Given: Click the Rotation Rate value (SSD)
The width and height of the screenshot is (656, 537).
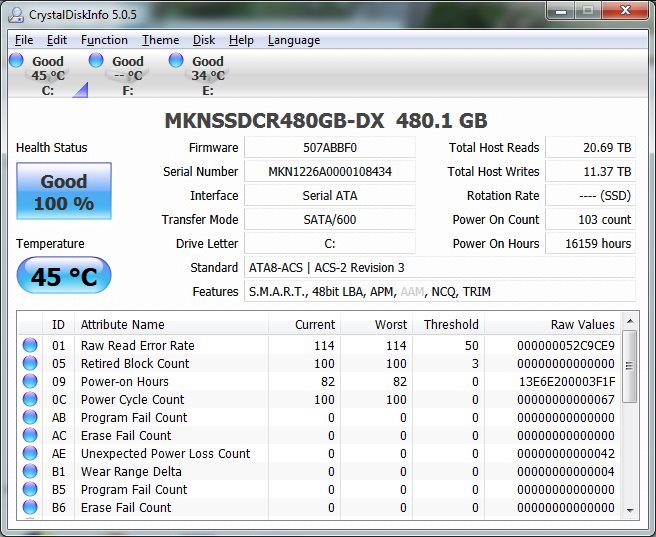Looking at the screenshot, I should 590,196.
